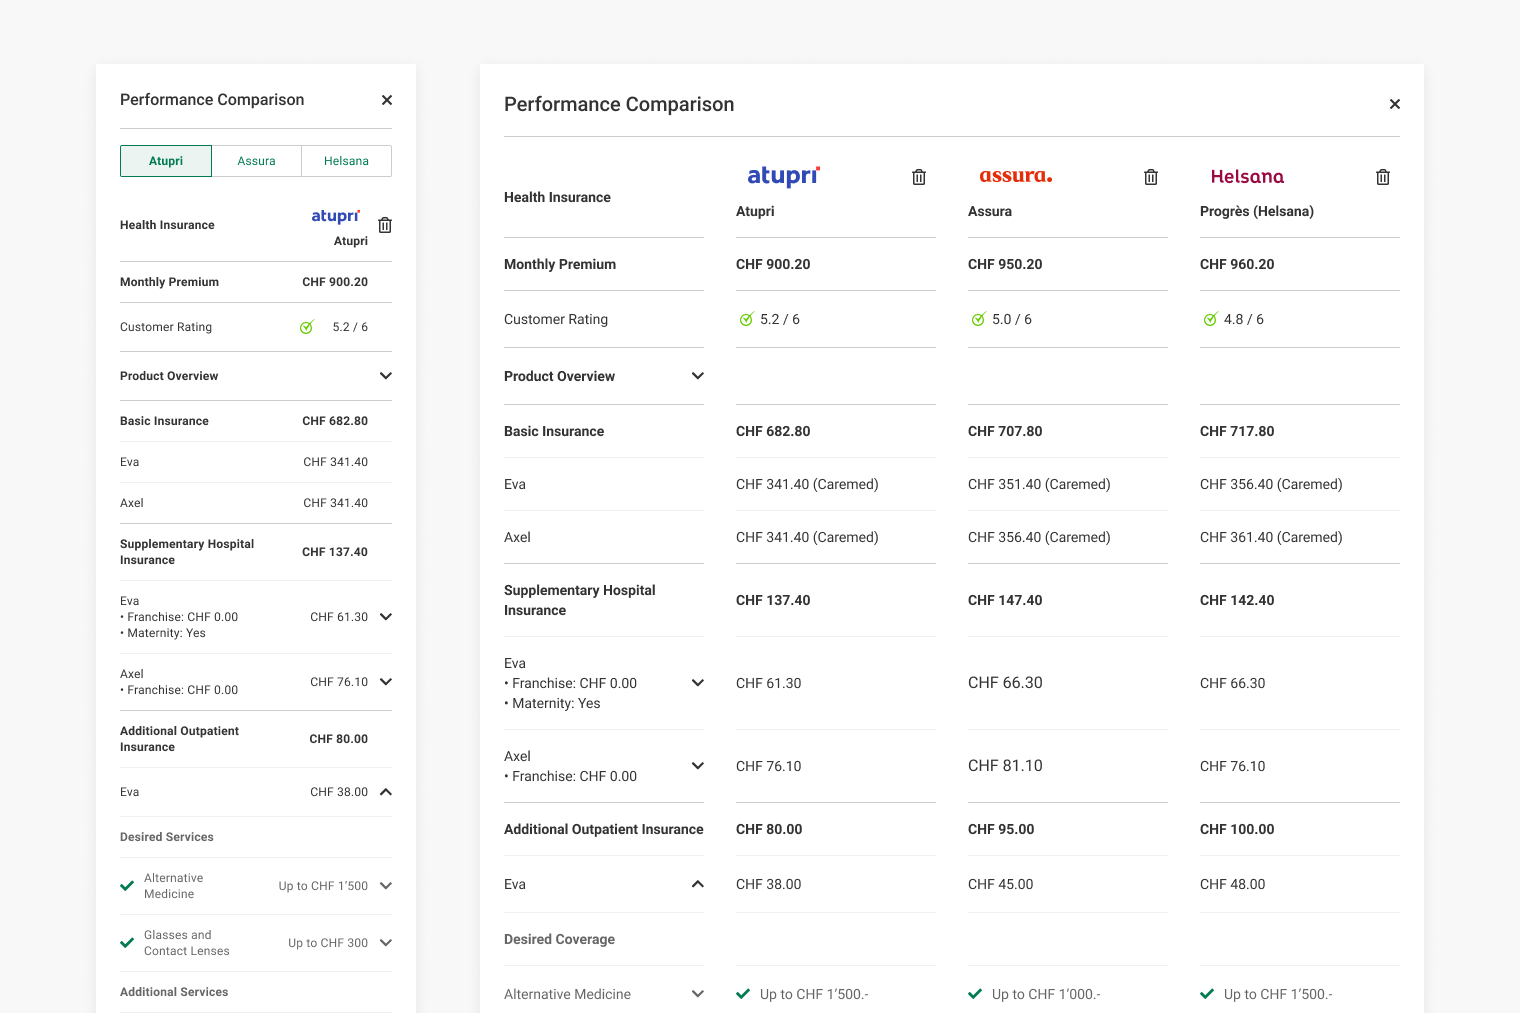Screen dimensions: 1520x1013
Task: Close the large Performance Comparison panel
Action: [x=1395, y=104]
